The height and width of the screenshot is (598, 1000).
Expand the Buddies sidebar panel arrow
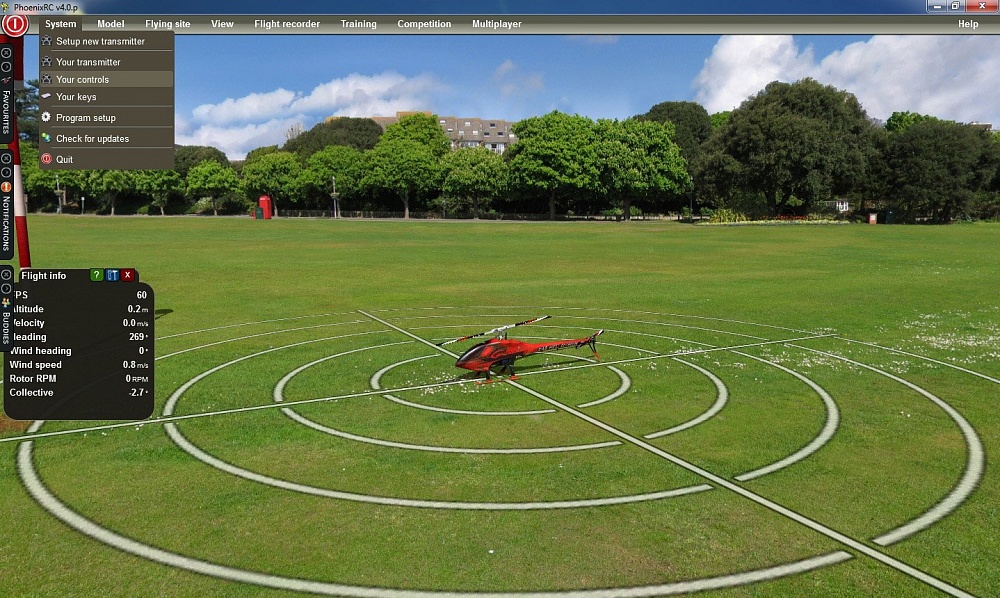[x=6, y=288]
